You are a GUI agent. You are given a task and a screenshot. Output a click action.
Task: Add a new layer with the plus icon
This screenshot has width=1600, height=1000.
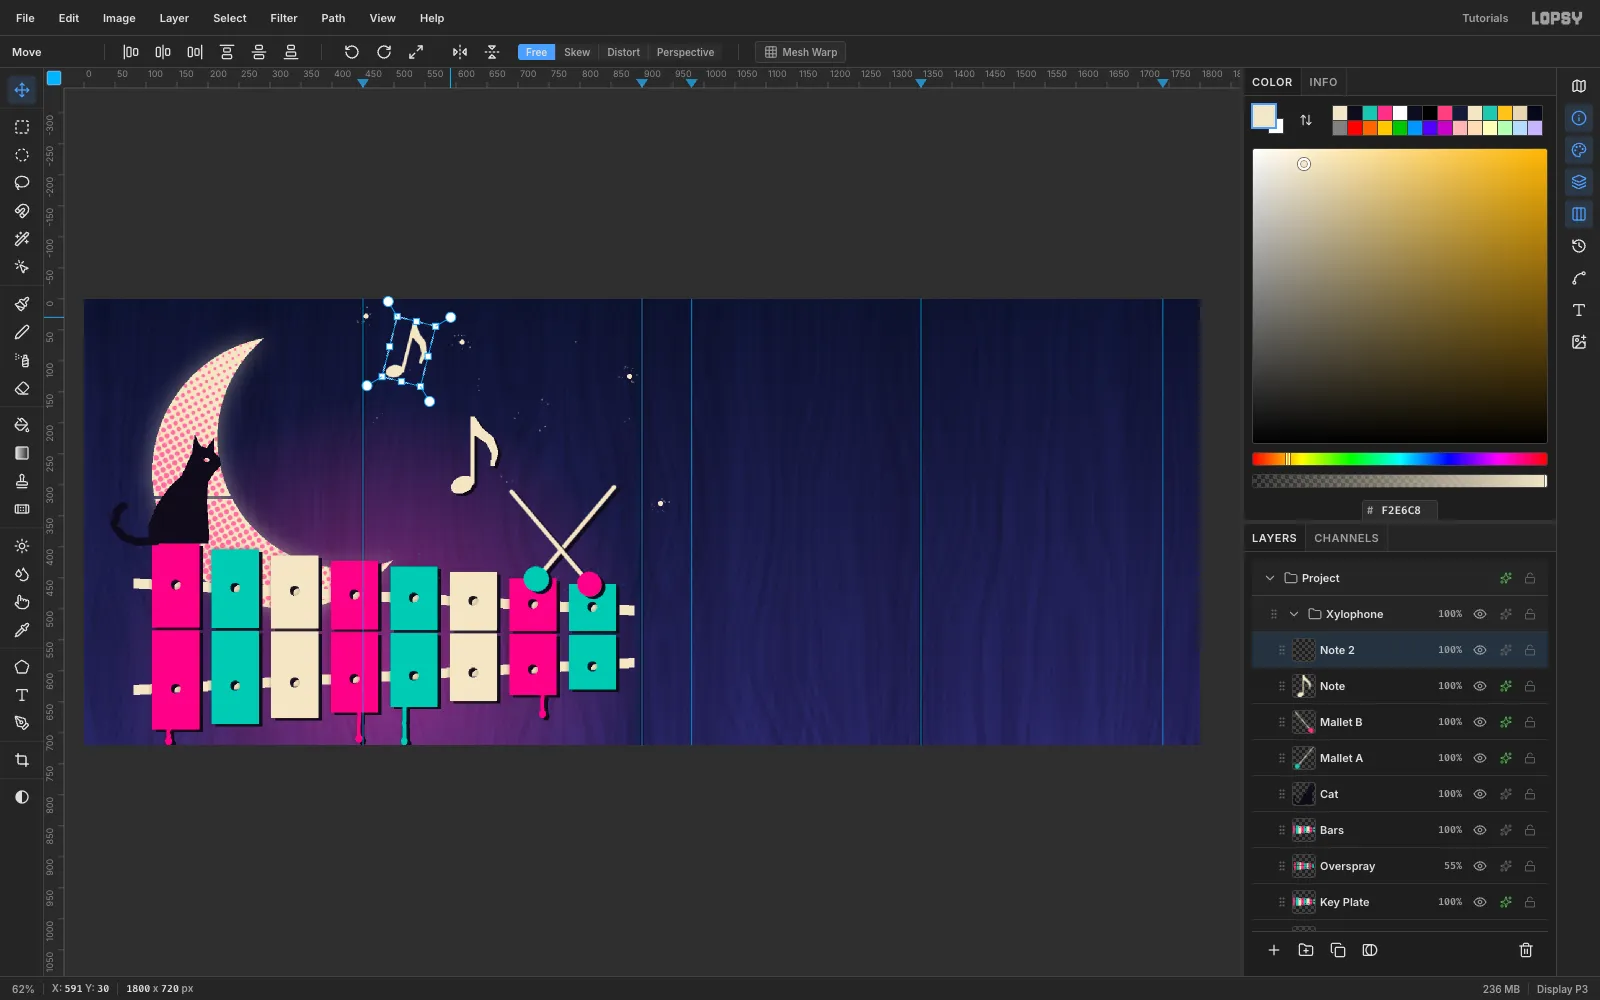[1274, 950]
